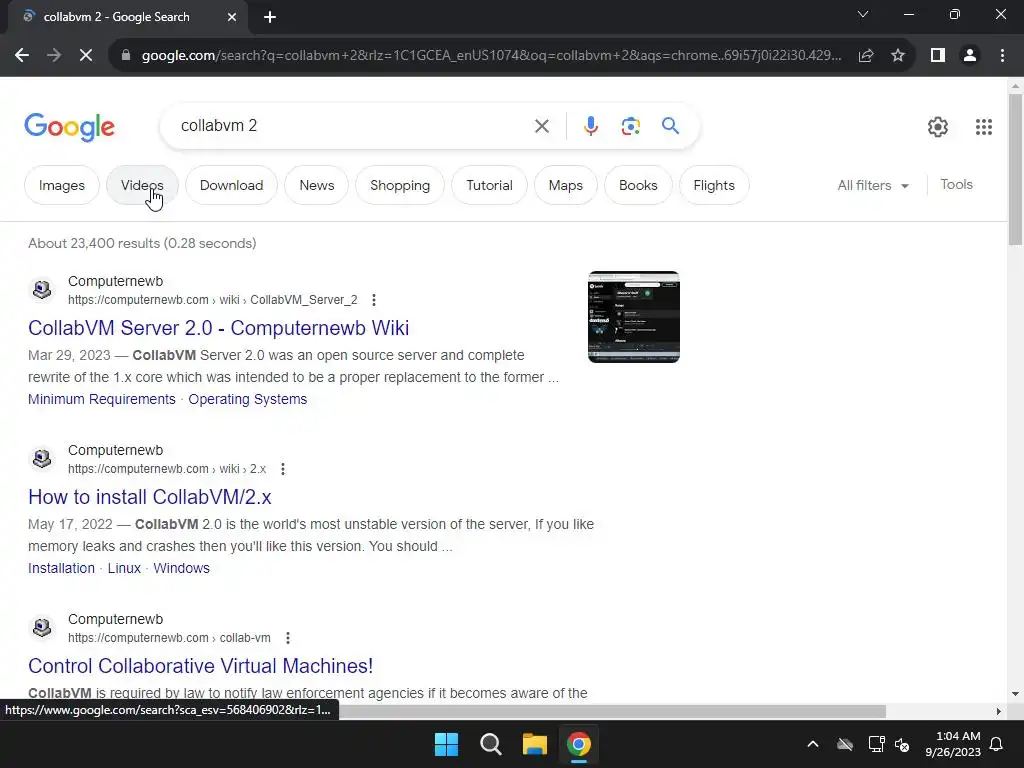The height and width of the screenshot is (768, 1024).
Task: Open the Windows Start menu
Action: tap(447, 744)
